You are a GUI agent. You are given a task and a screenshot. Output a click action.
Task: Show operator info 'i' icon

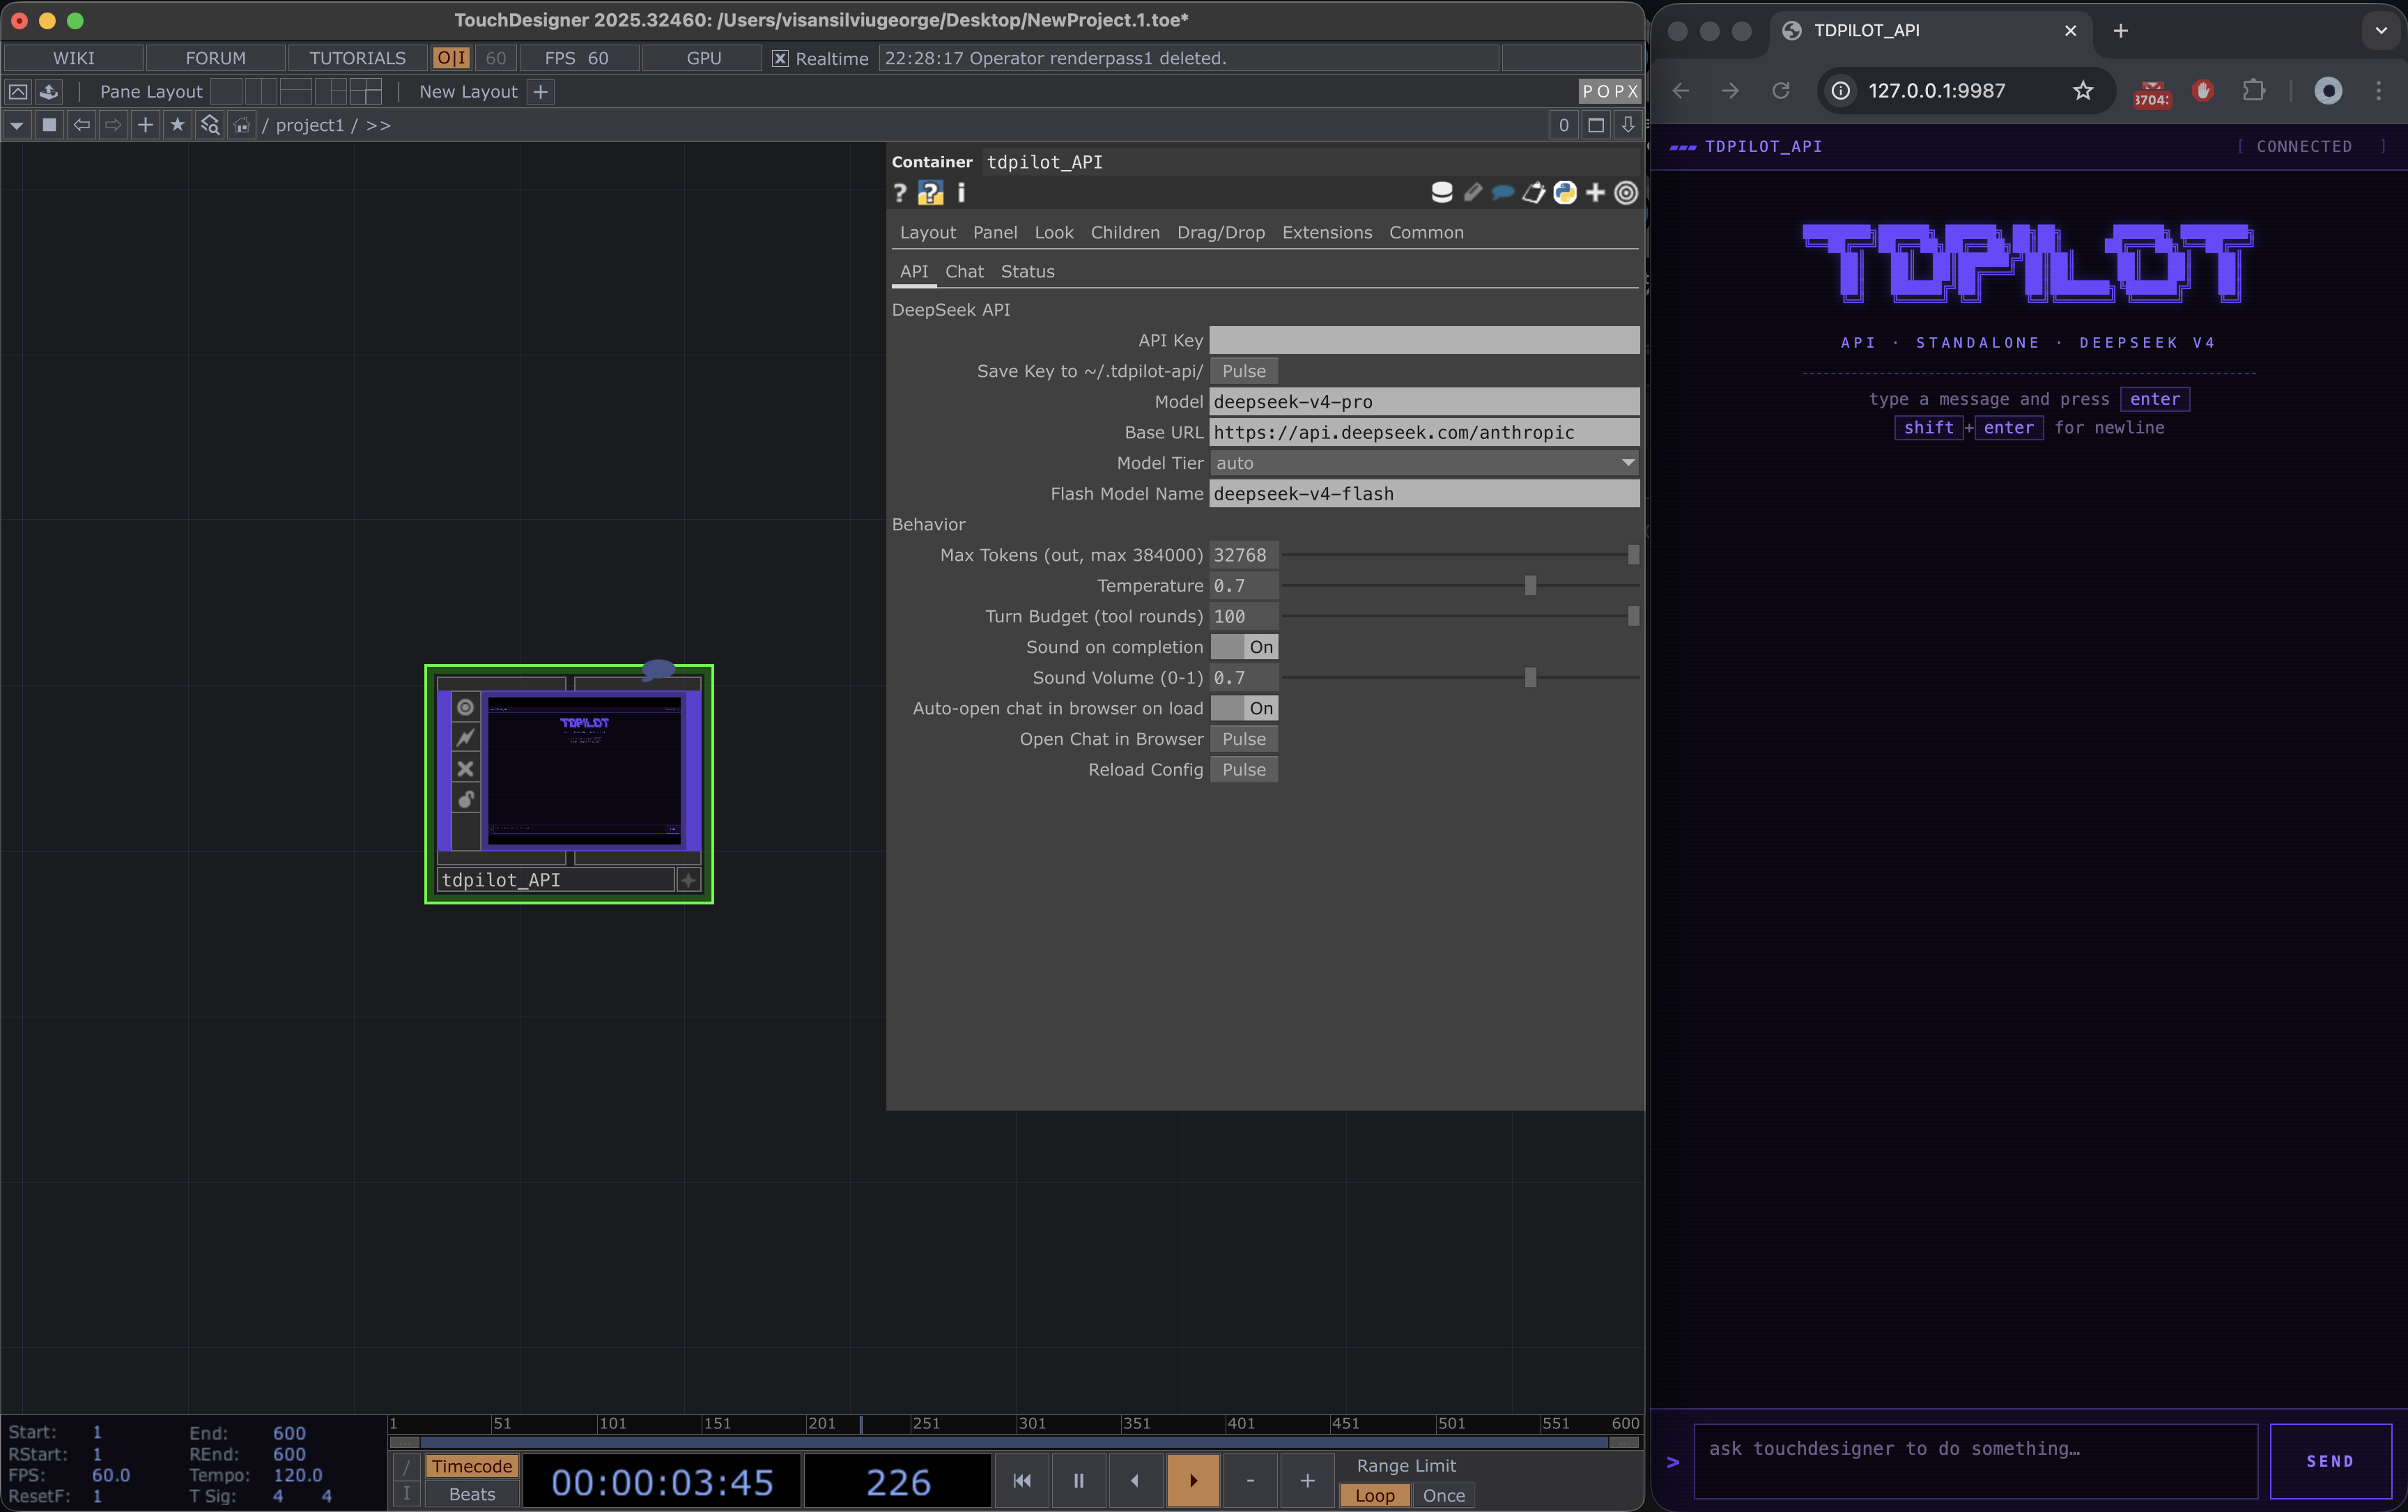pyautogui.click(x=962, y=192)
